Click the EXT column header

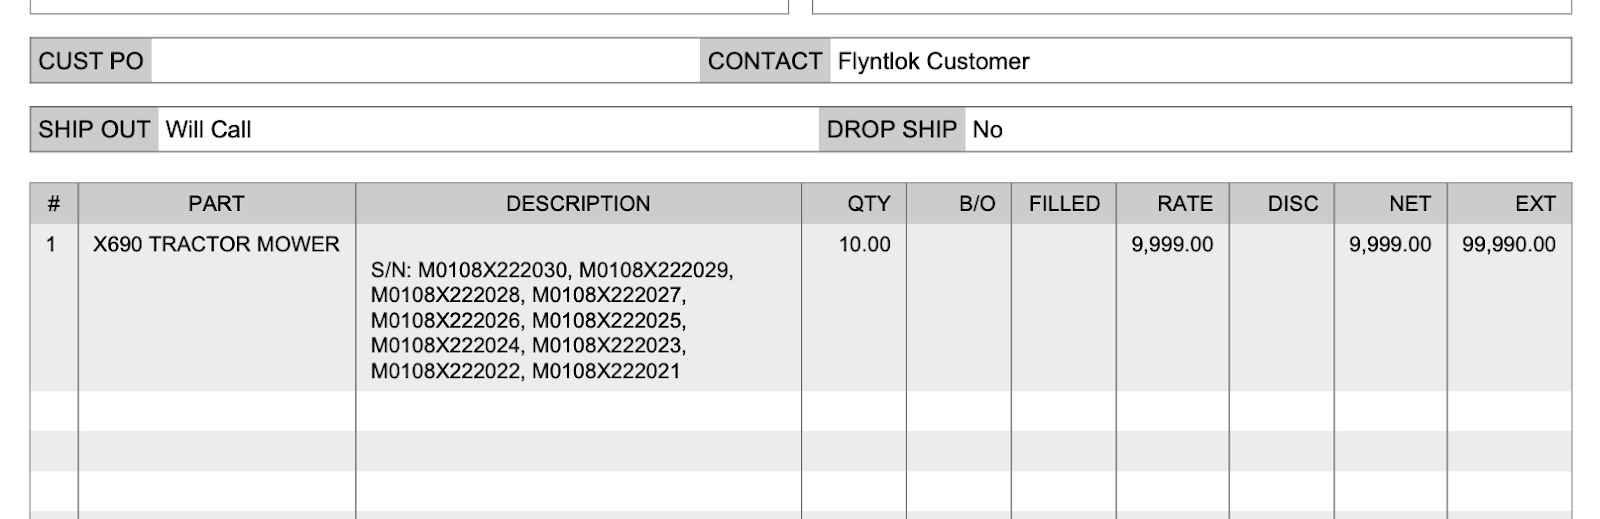coord(1510,204)
